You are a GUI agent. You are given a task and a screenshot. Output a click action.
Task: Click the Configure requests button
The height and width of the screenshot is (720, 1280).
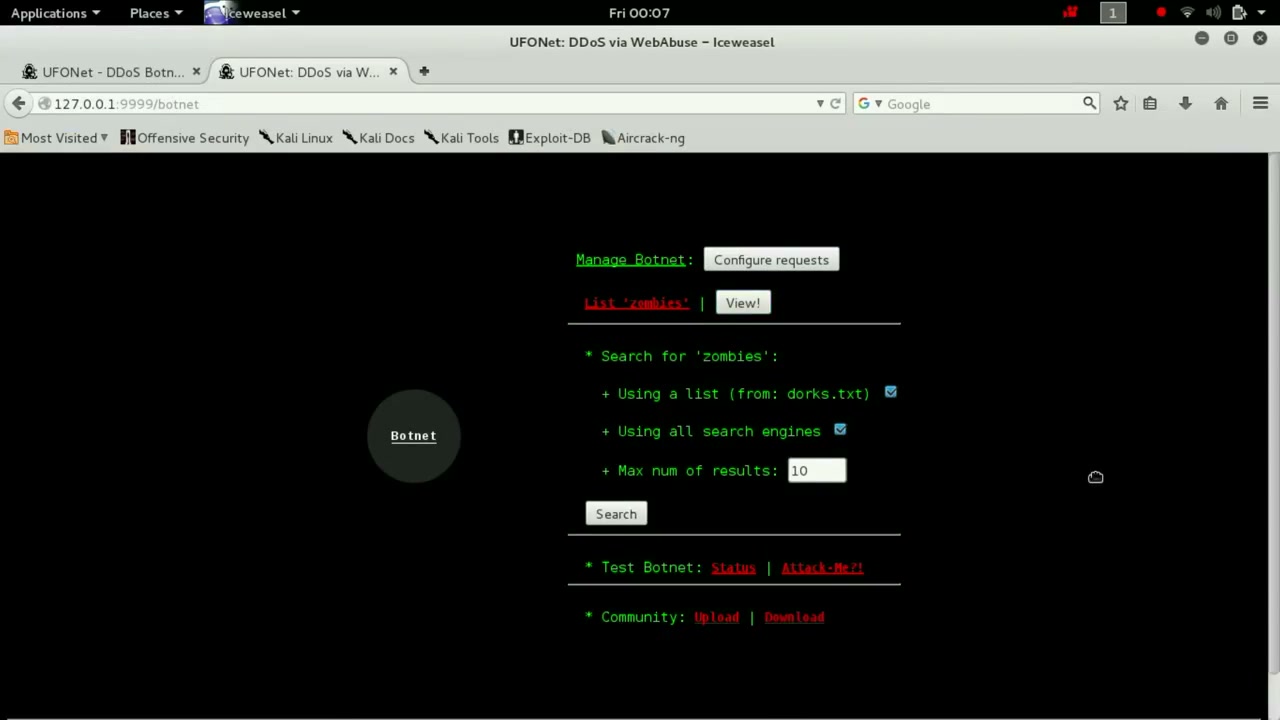771,260
